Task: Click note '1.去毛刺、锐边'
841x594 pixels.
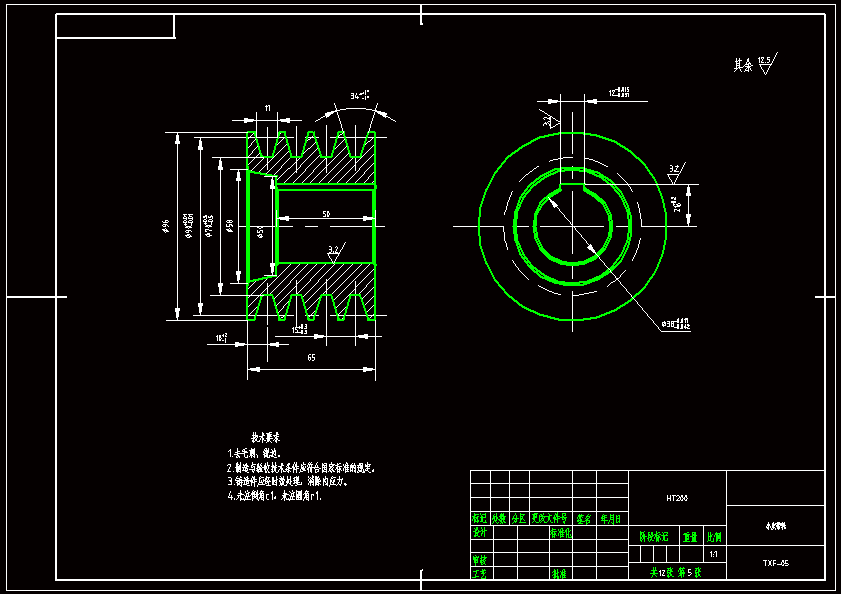Action: click(x=254, y=453)
